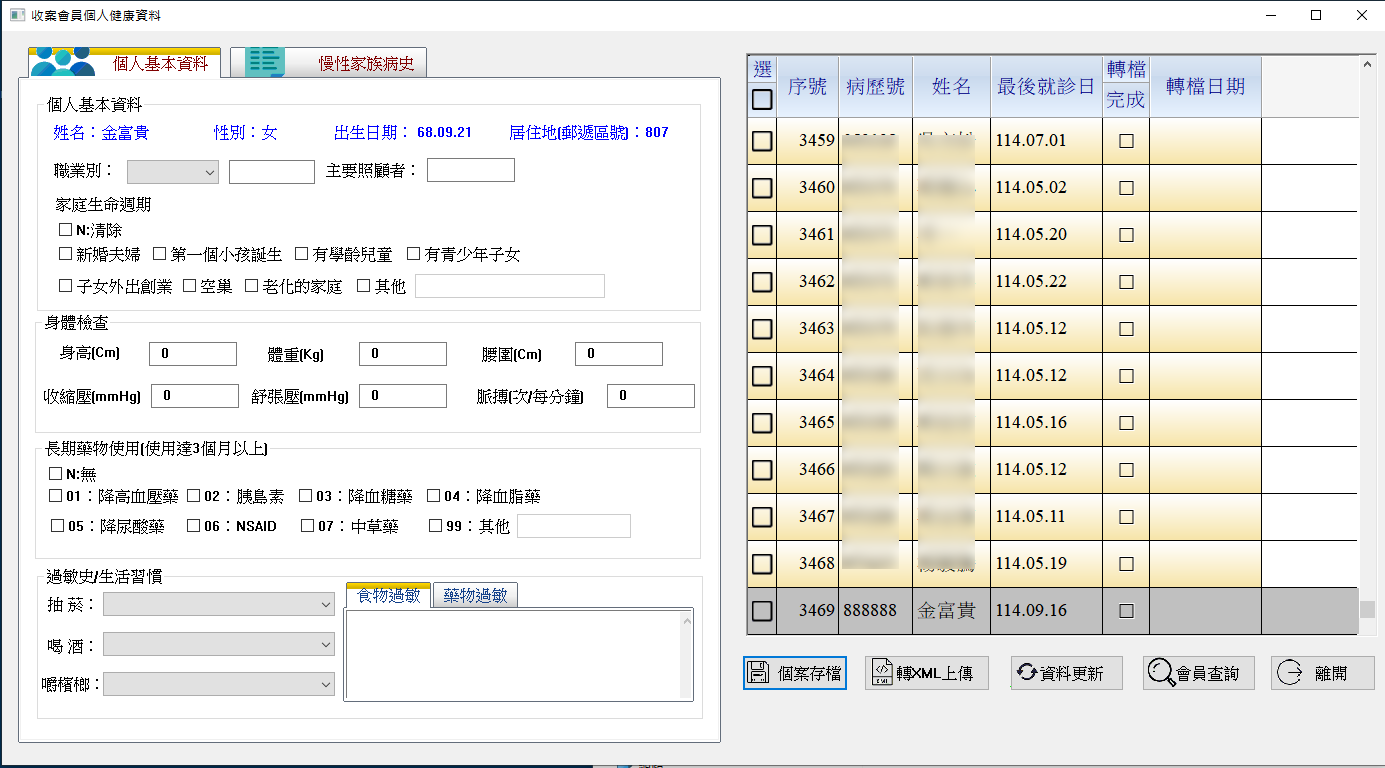Click the XML file icon on 轉XML上傳
The width and height of the screenshot is (1385, 768).
(881, 673)
